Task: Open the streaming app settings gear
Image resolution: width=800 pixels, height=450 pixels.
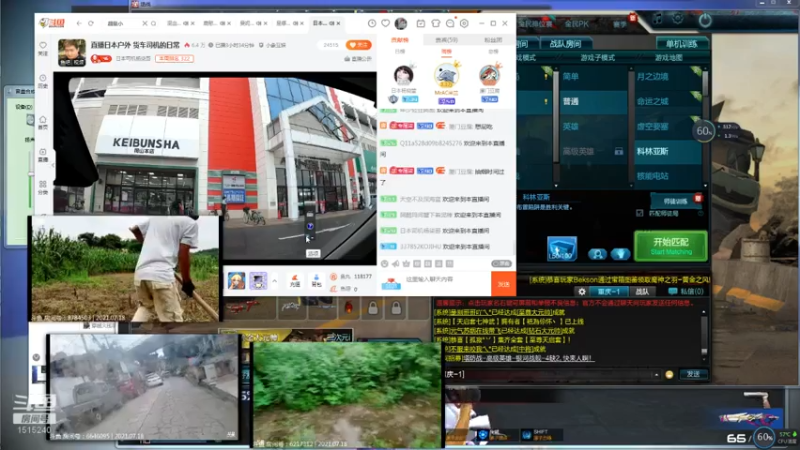Action: click(464, 23)
